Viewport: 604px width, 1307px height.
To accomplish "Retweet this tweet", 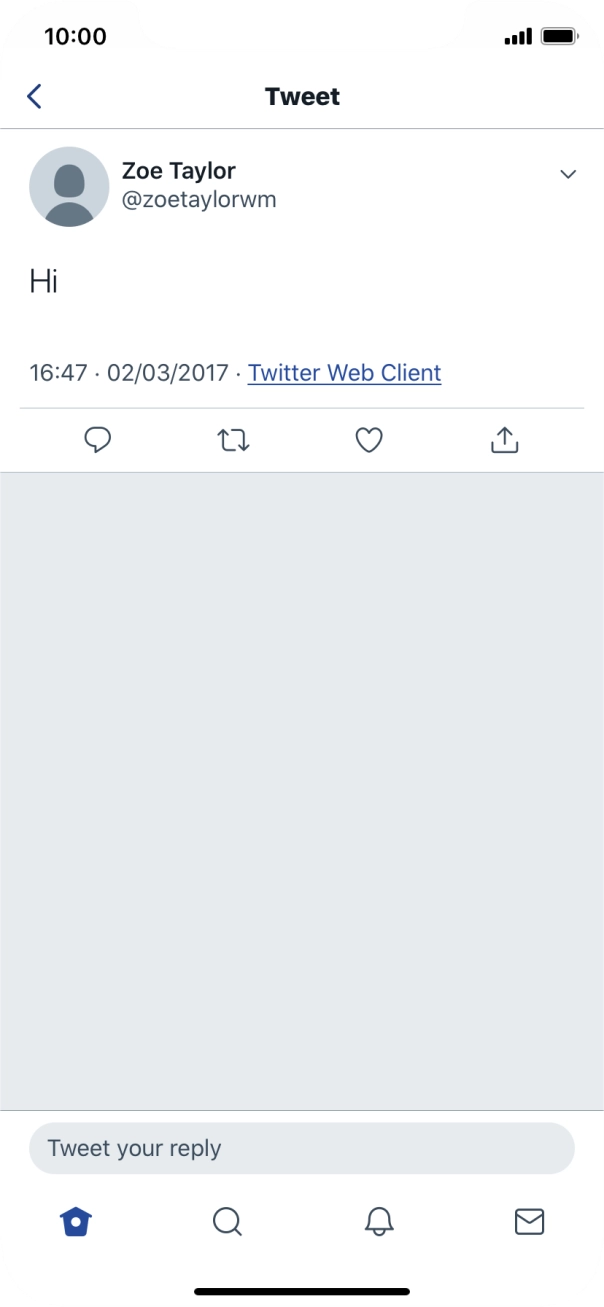I will (233, 440).
